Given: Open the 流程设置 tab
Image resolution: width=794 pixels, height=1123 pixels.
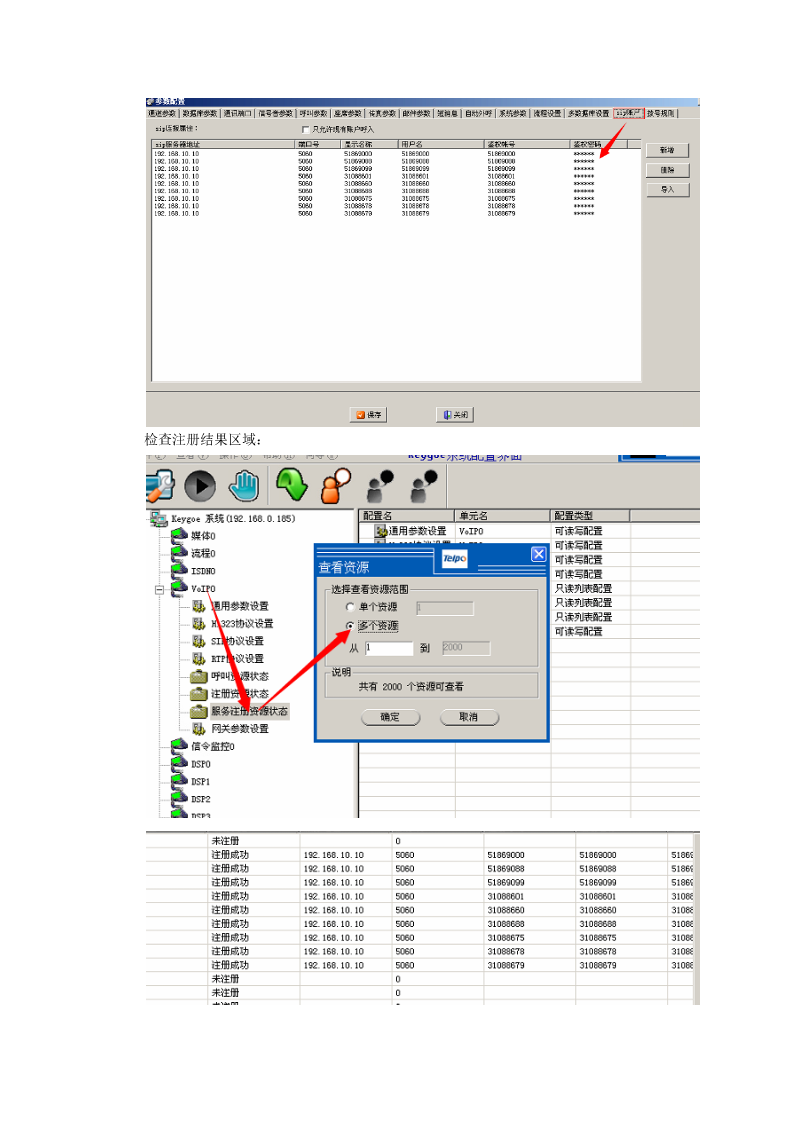Looking at the screenshot, I should (x=548, y=113).
